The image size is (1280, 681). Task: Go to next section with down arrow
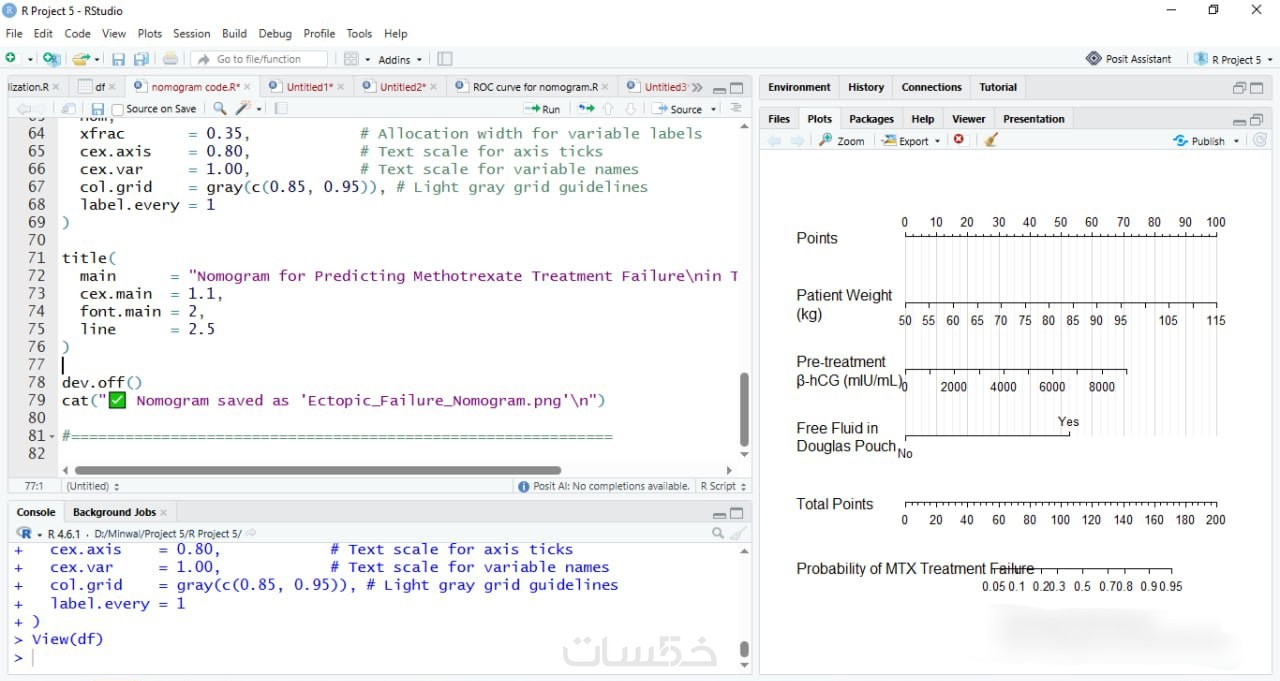630,109
